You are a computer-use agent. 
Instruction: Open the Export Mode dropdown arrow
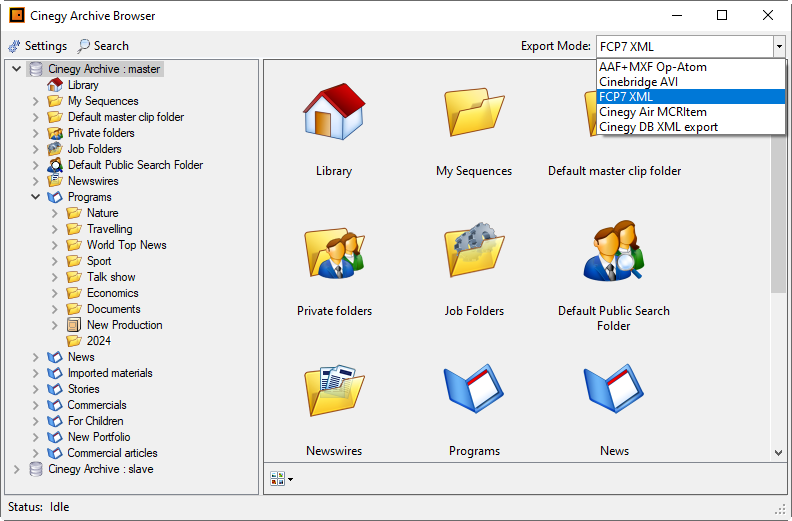pyautogui.click(x=779, y=46)
